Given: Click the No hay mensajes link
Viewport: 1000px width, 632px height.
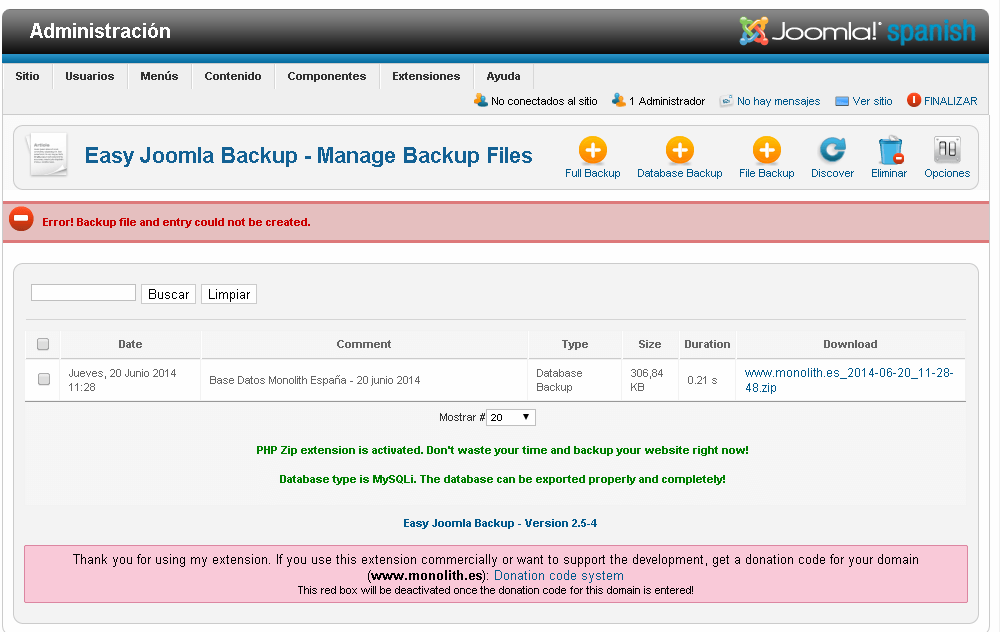Looking at the screenshot, I should 778,101.
